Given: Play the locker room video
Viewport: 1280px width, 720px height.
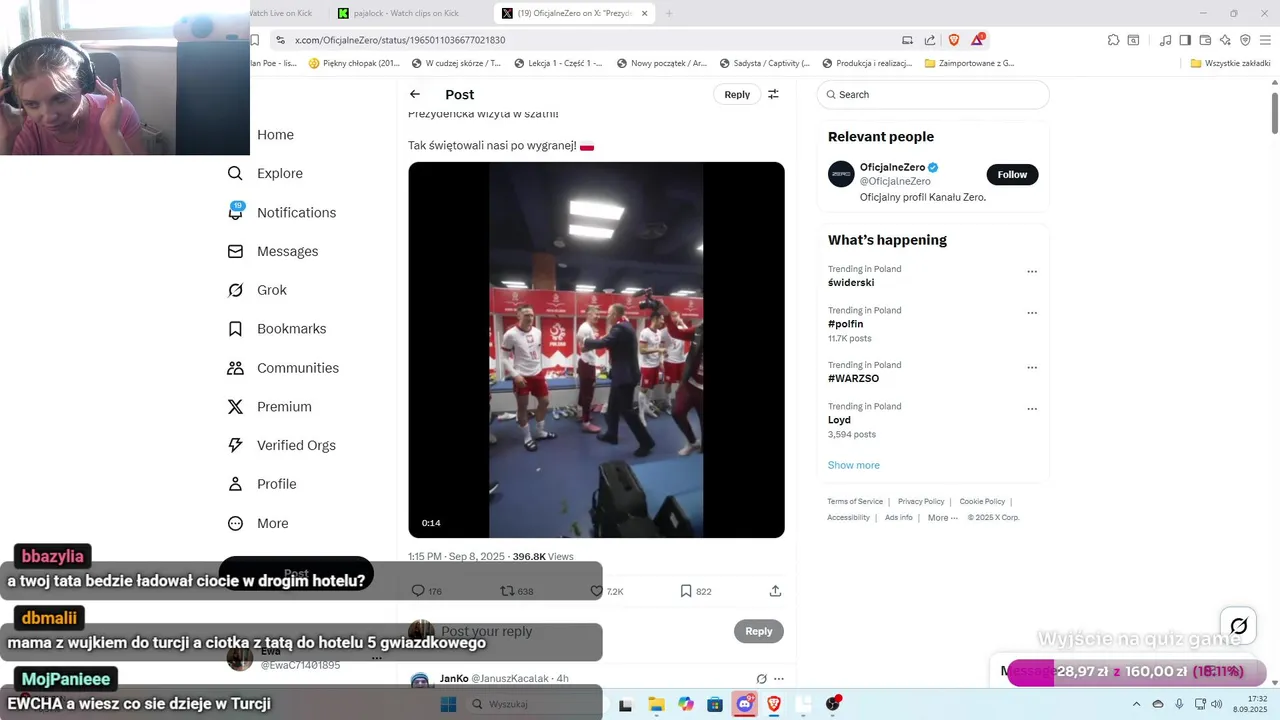Looking at the screenshot, I should [596, 350].
